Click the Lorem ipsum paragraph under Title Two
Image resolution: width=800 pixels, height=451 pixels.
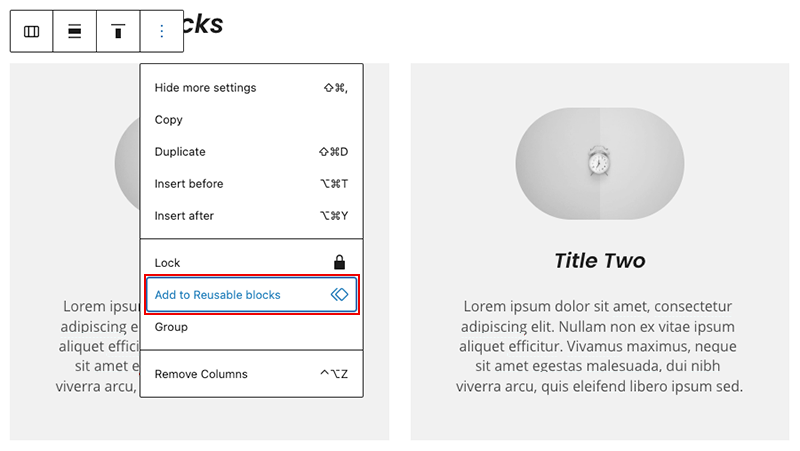pyautogui.click(x=599, y=346)
